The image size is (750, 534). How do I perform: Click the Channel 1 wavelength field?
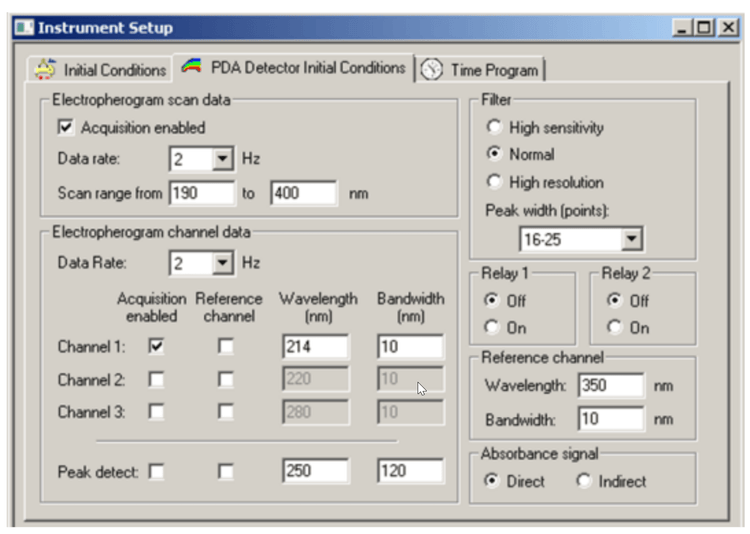314,346
